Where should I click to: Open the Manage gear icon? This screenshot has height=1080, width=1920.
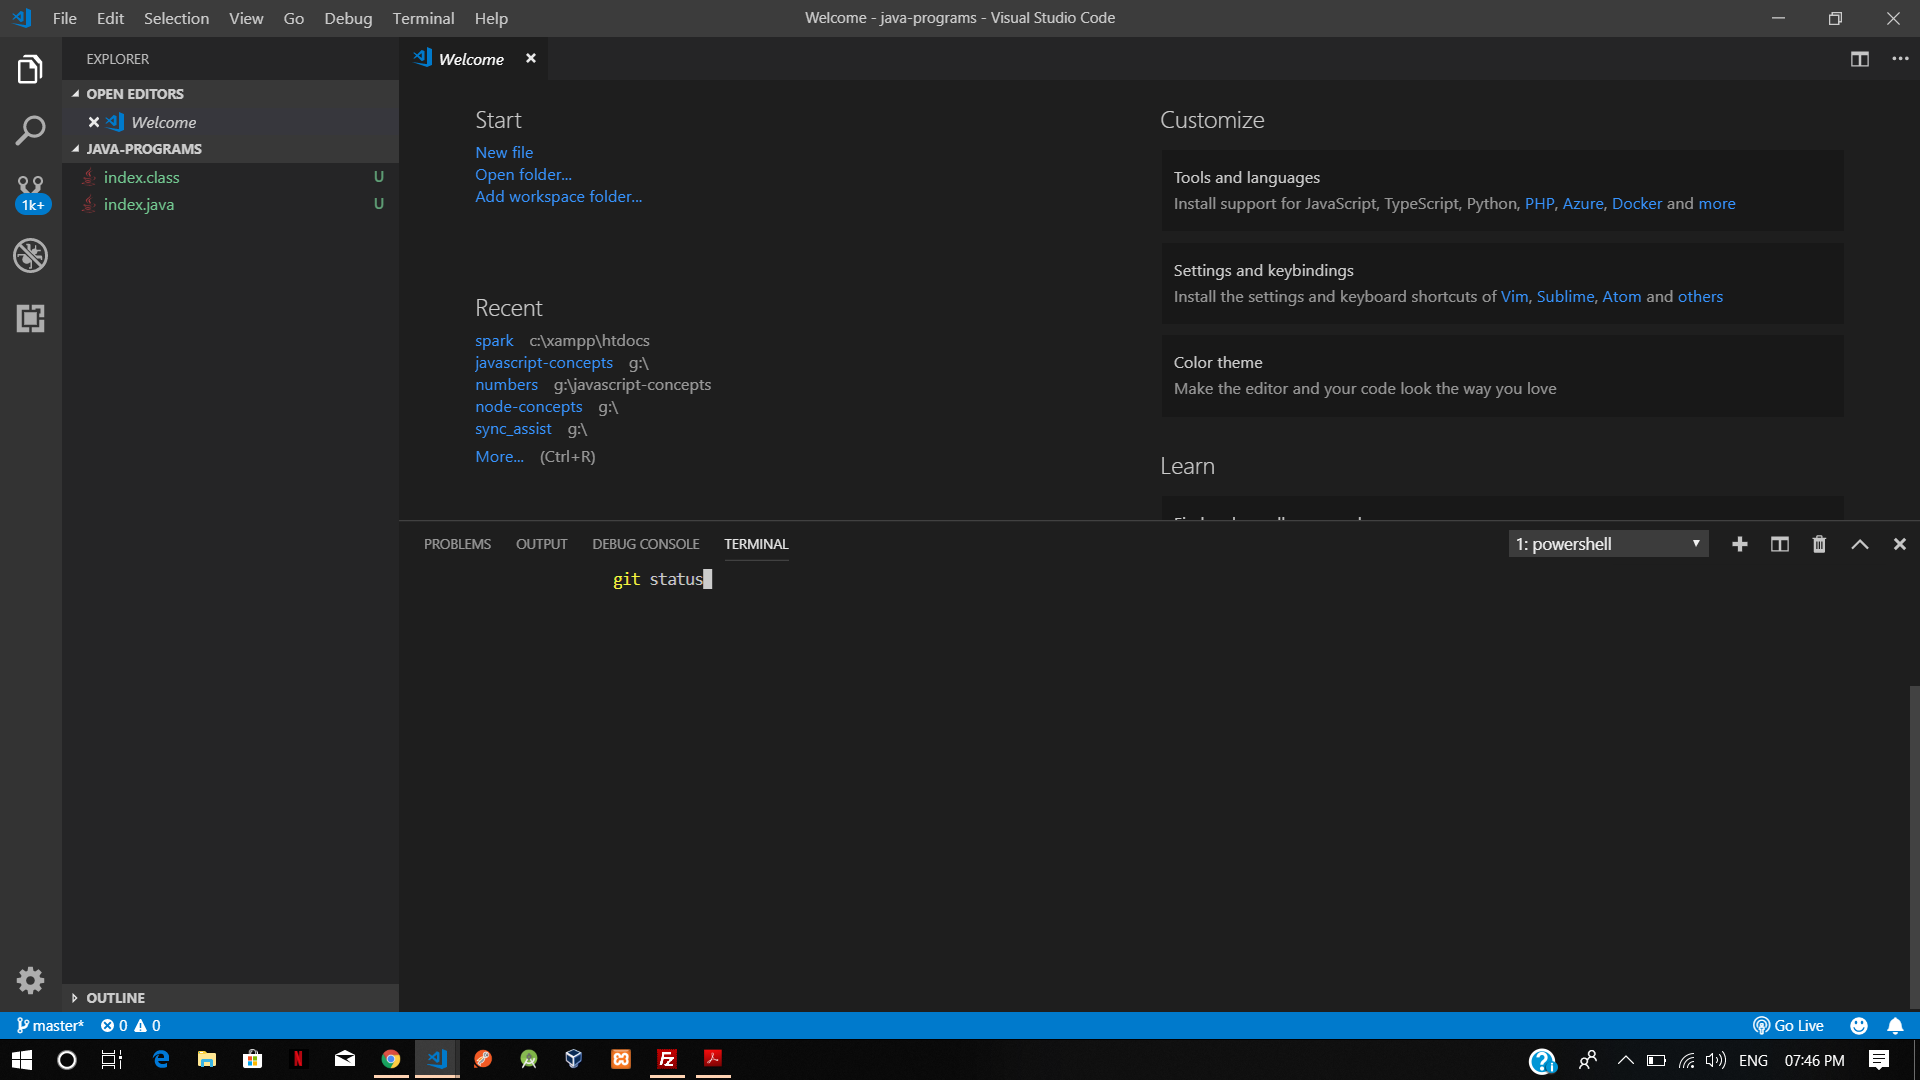pos(30,980)
